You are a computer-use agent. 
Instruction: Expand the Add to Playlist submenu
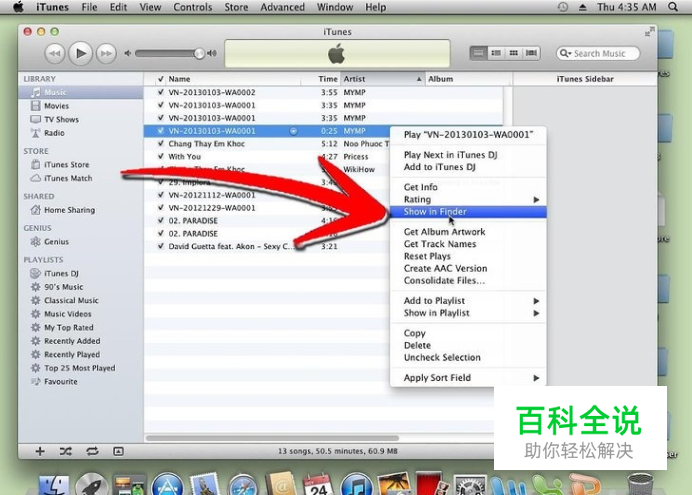(468, 301)
